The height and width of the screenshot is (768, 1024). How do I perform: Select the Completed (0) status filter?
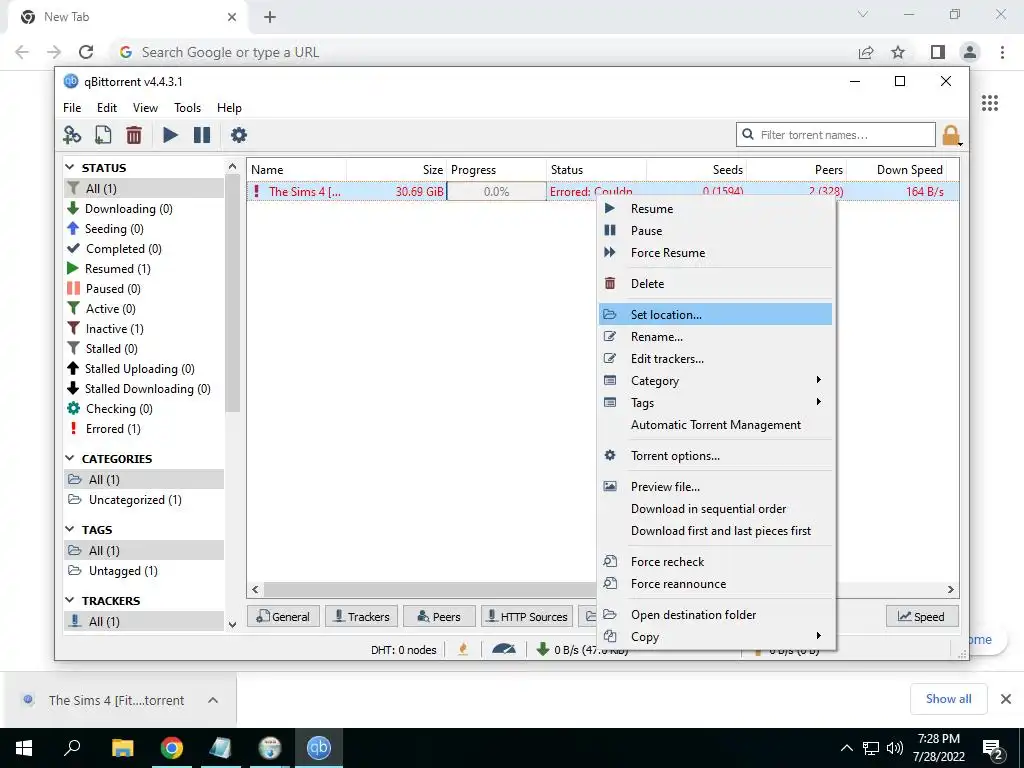[x=123, y=249]
